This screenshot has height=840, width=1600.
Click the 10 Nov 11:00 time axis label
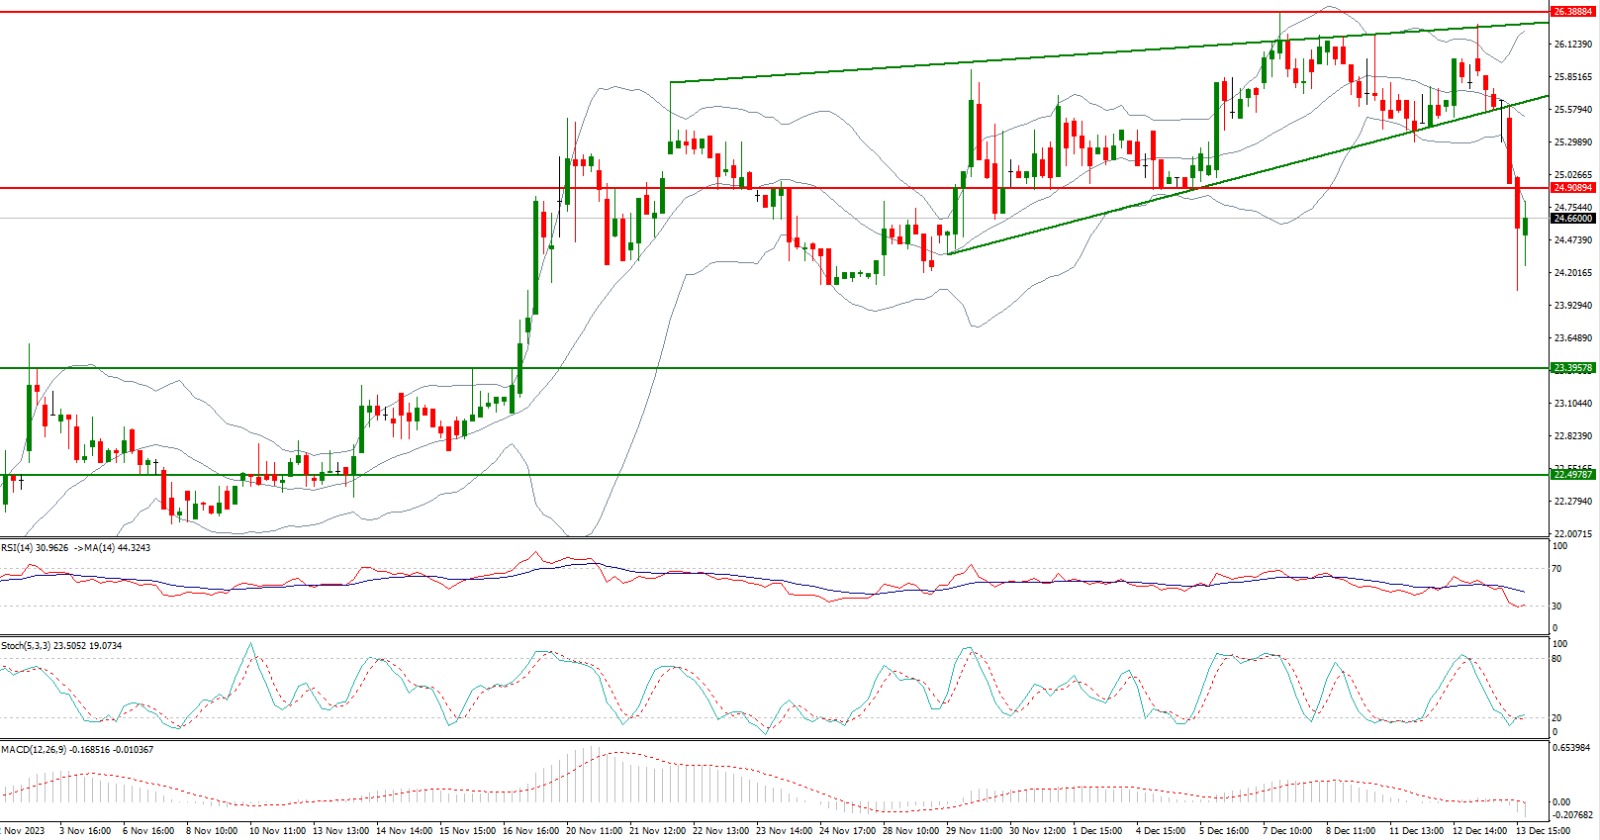coord(276,831)
